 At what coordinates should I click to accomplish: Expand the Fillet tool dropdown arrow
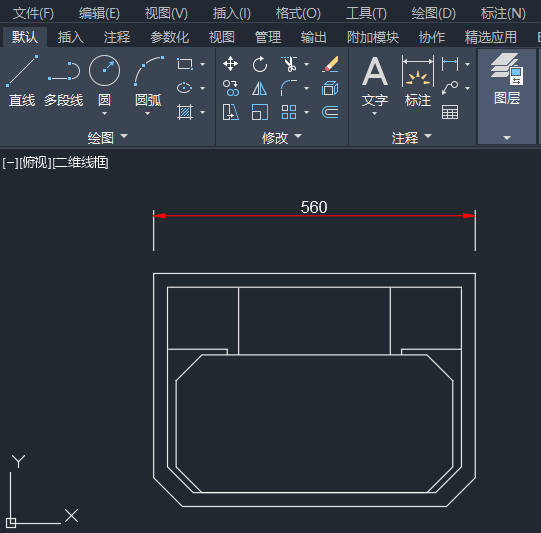click(x=306, y=88)
